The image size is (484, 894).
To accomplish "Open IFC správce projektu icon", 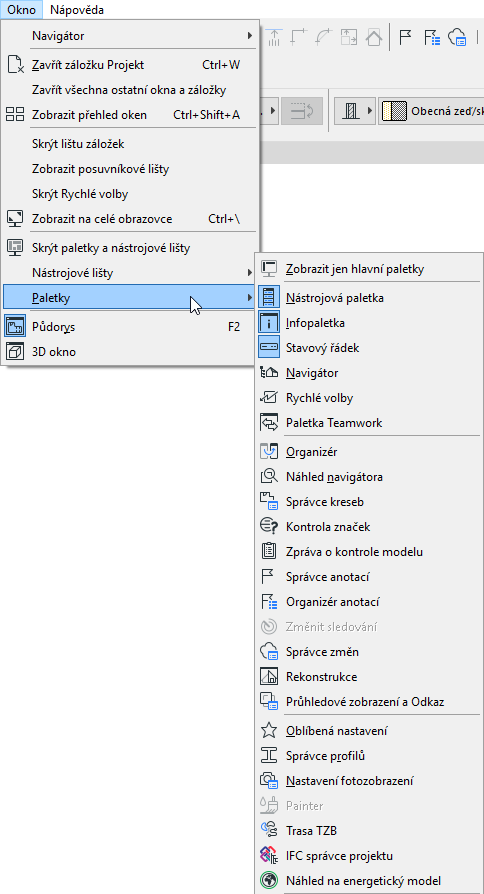I will [x=268, y=856].
